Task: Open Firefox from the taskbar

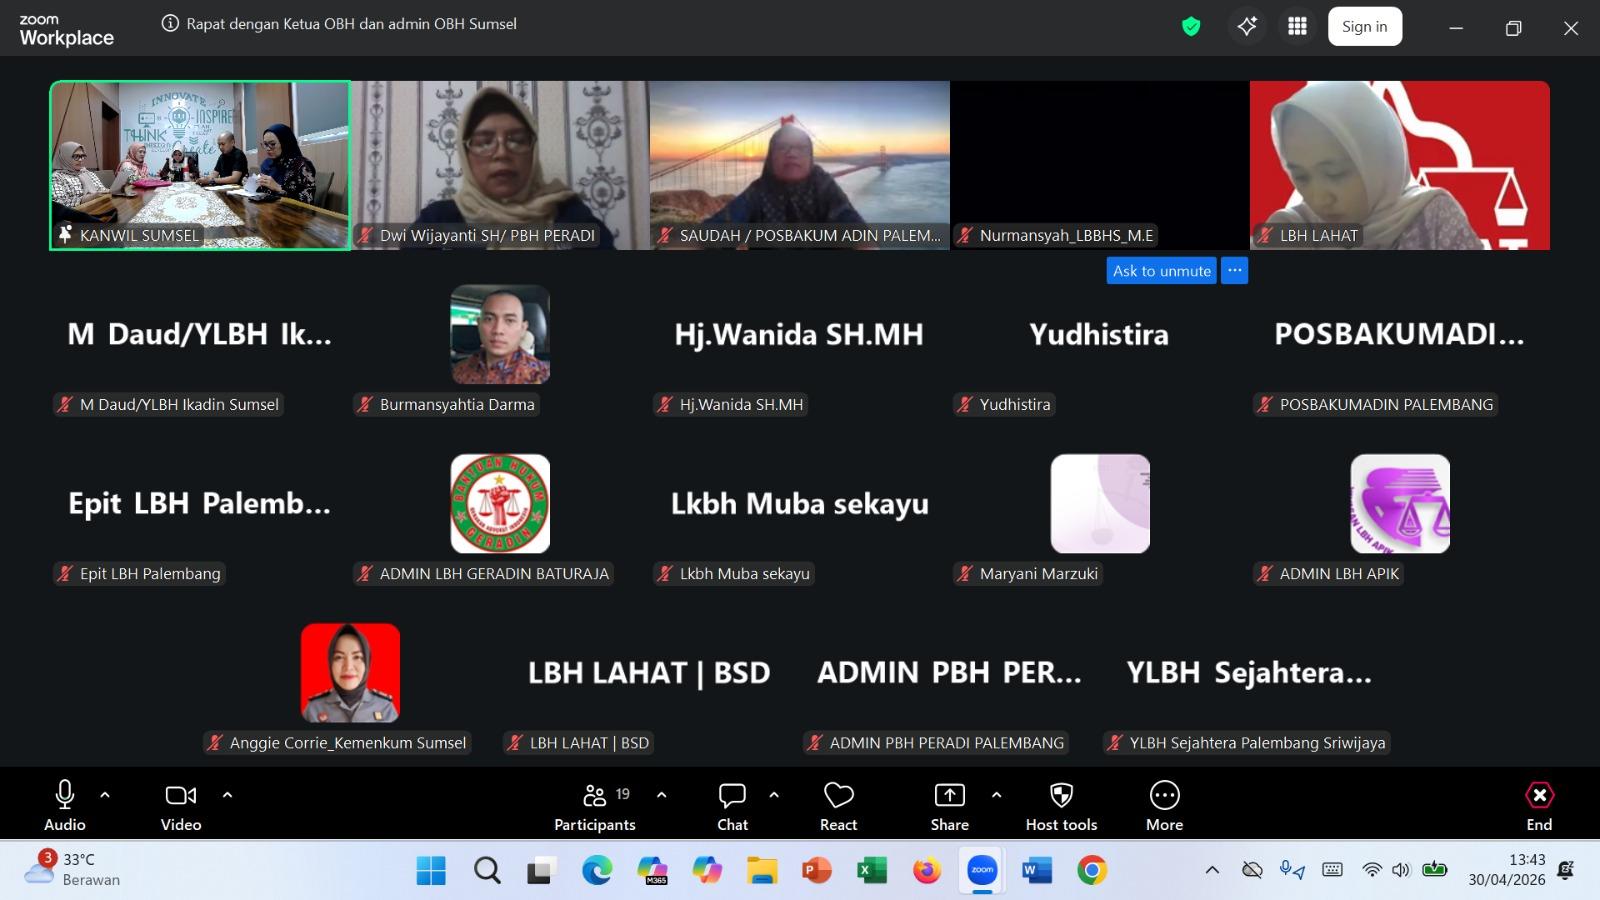Action: tap(927, 871)
